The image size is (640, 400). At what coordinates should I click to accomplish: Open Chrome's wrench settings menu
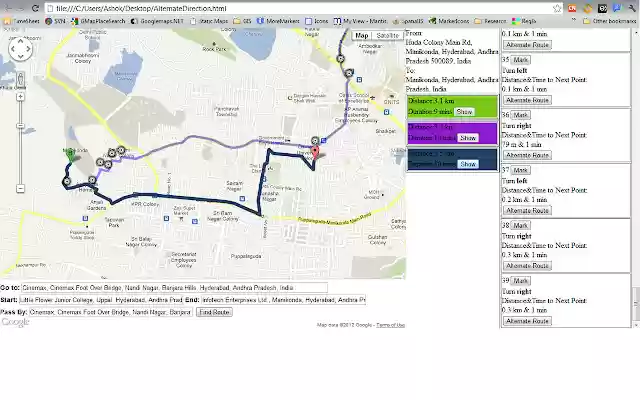click(x=631, y=8)
